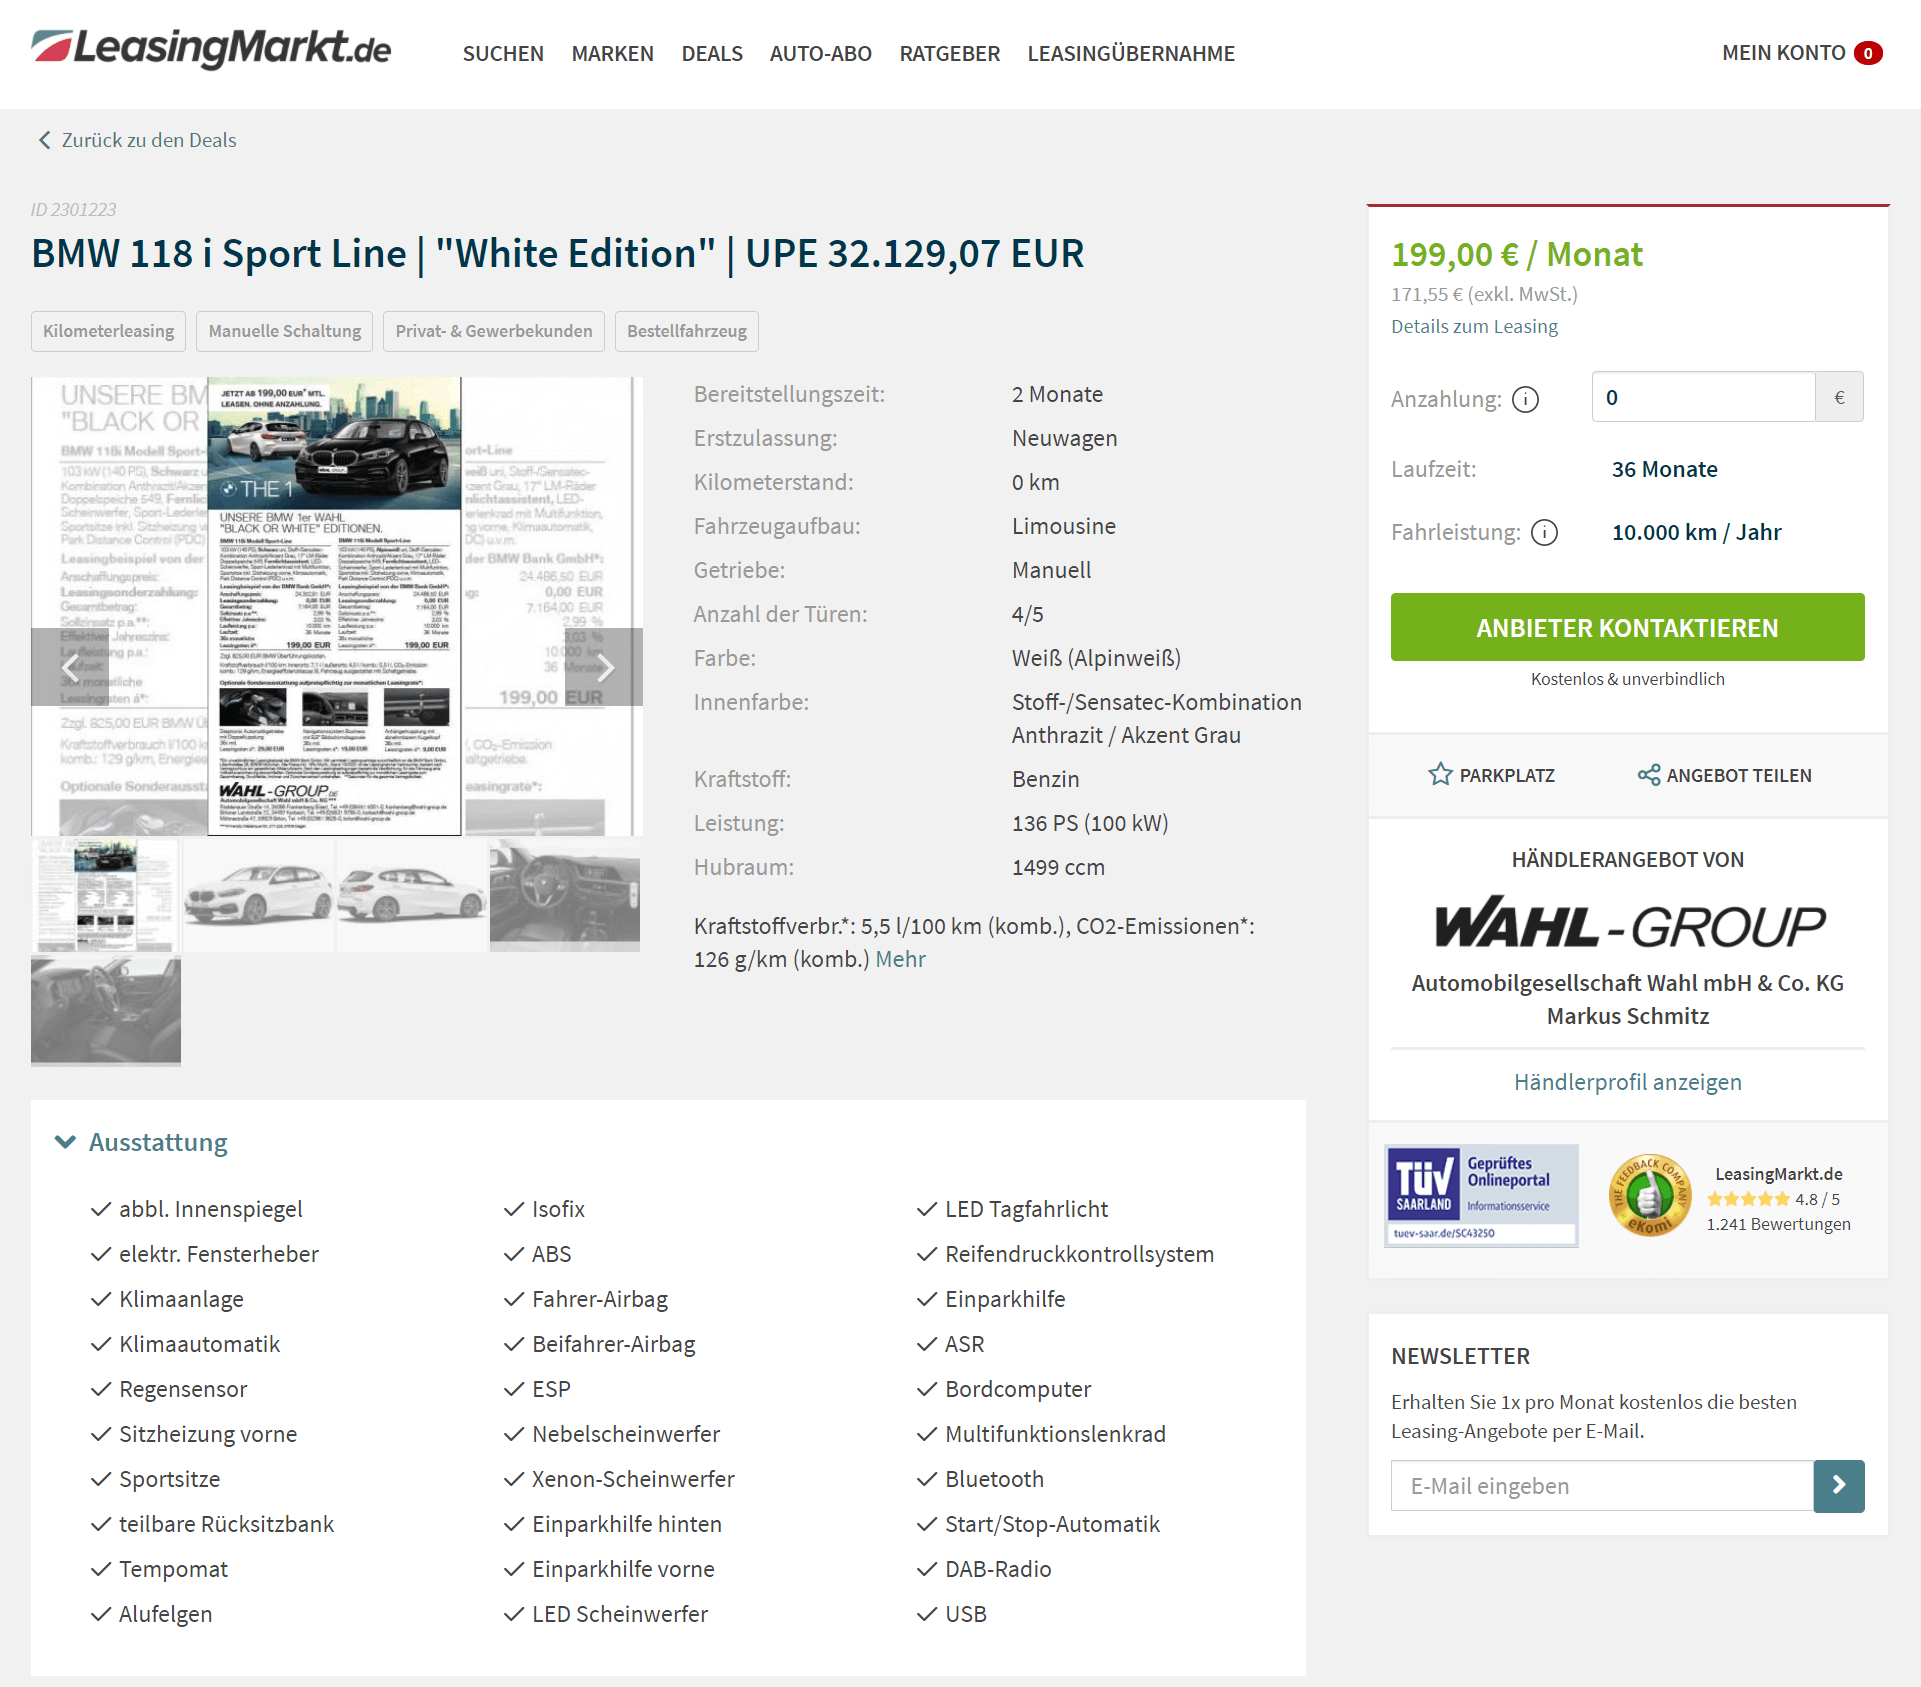This screenshot has width=1921, height=1687.
Task: Click the WAHL-GROUP dealer logo
Action: (1628, 923)
